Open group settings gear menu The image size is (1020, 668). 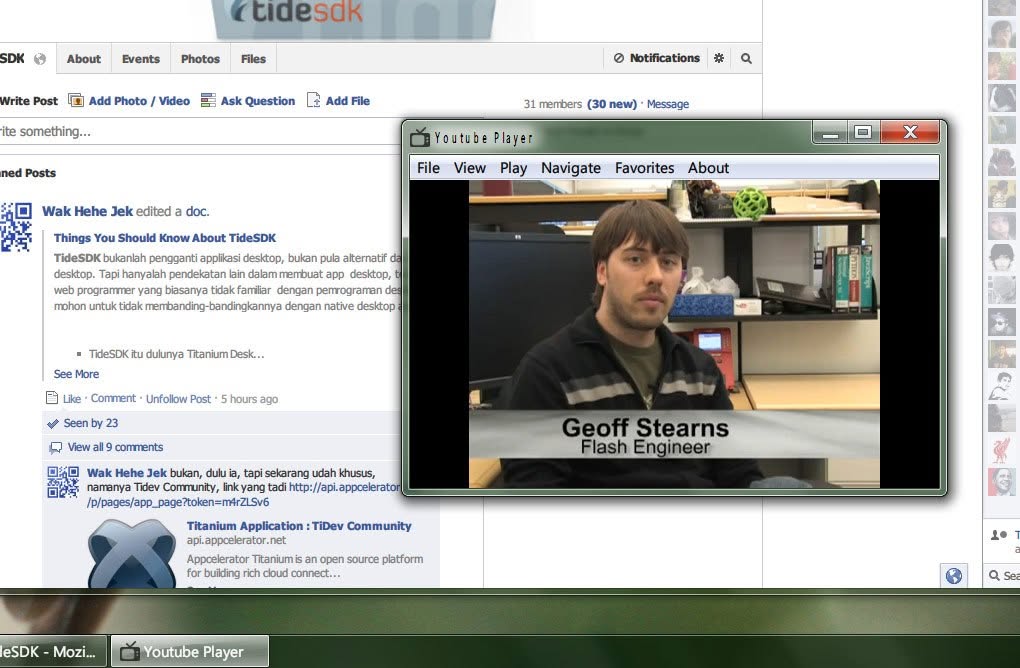point(719,58)
